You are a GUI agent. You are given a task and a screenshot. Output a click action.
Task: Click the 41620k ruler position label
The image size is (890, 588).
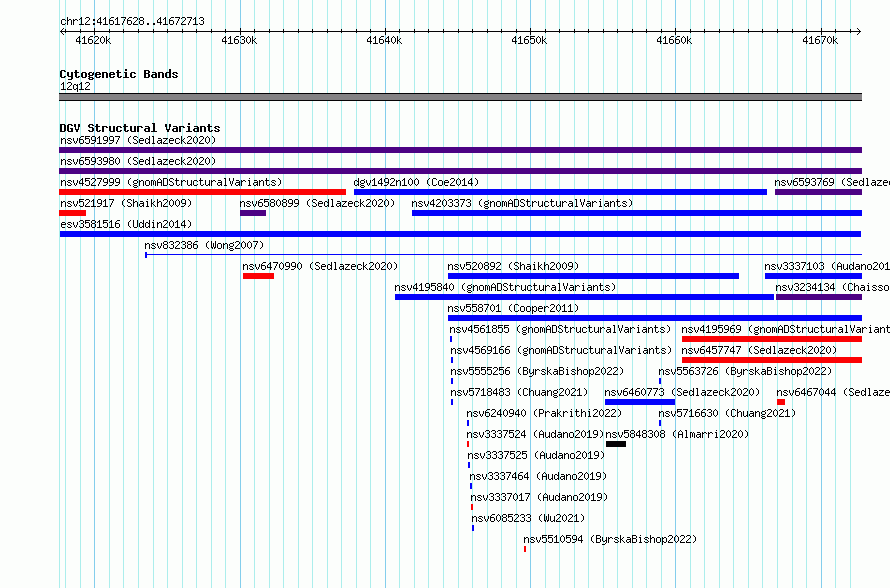pos(93,40)
